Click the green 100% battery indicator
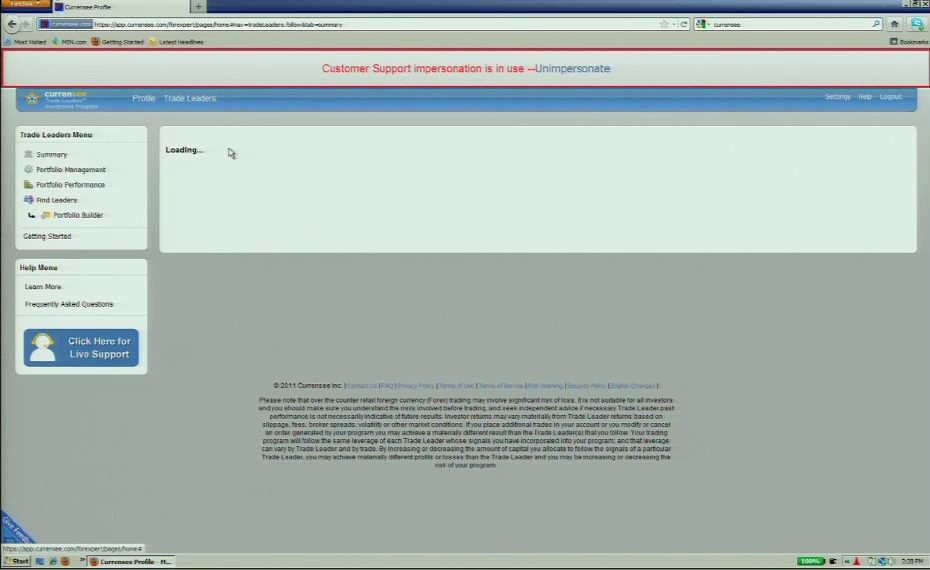Viewport: 930px width, 570px height. [811, 561]
